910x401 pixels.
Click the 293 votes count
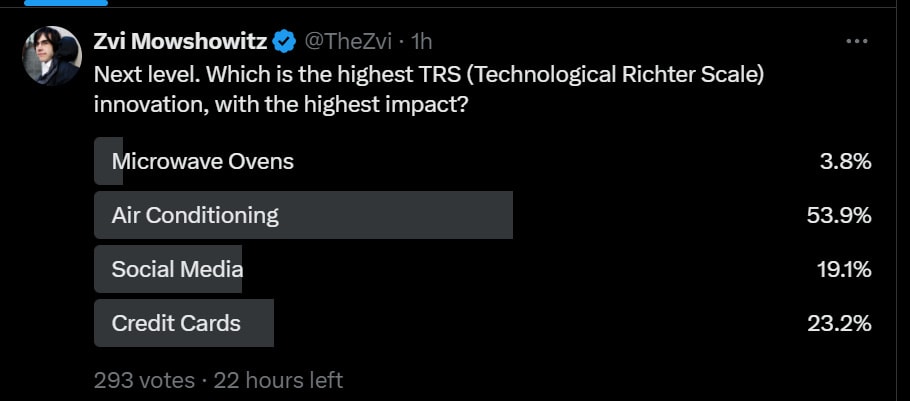click(x=144, y=381)
